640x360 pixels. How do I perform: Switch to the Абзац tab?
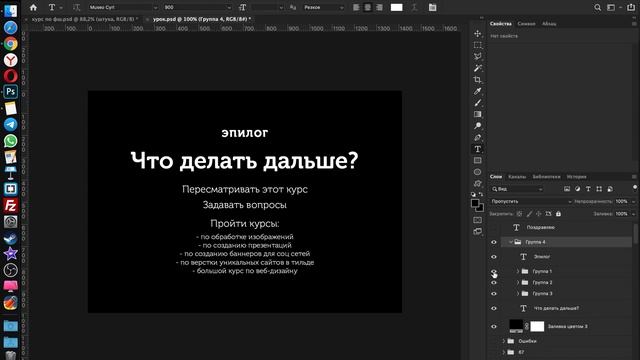[x=549, y=24]
